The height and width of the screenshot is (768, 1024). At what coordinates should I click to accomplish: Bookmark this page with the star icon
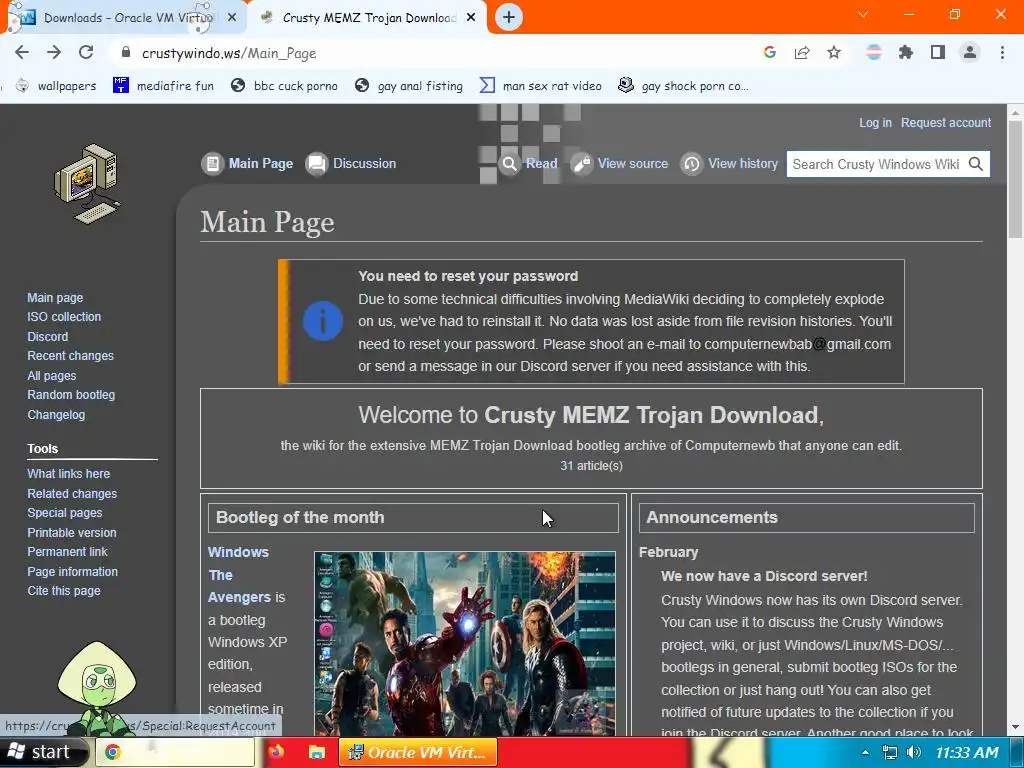(x=834, y=53)
